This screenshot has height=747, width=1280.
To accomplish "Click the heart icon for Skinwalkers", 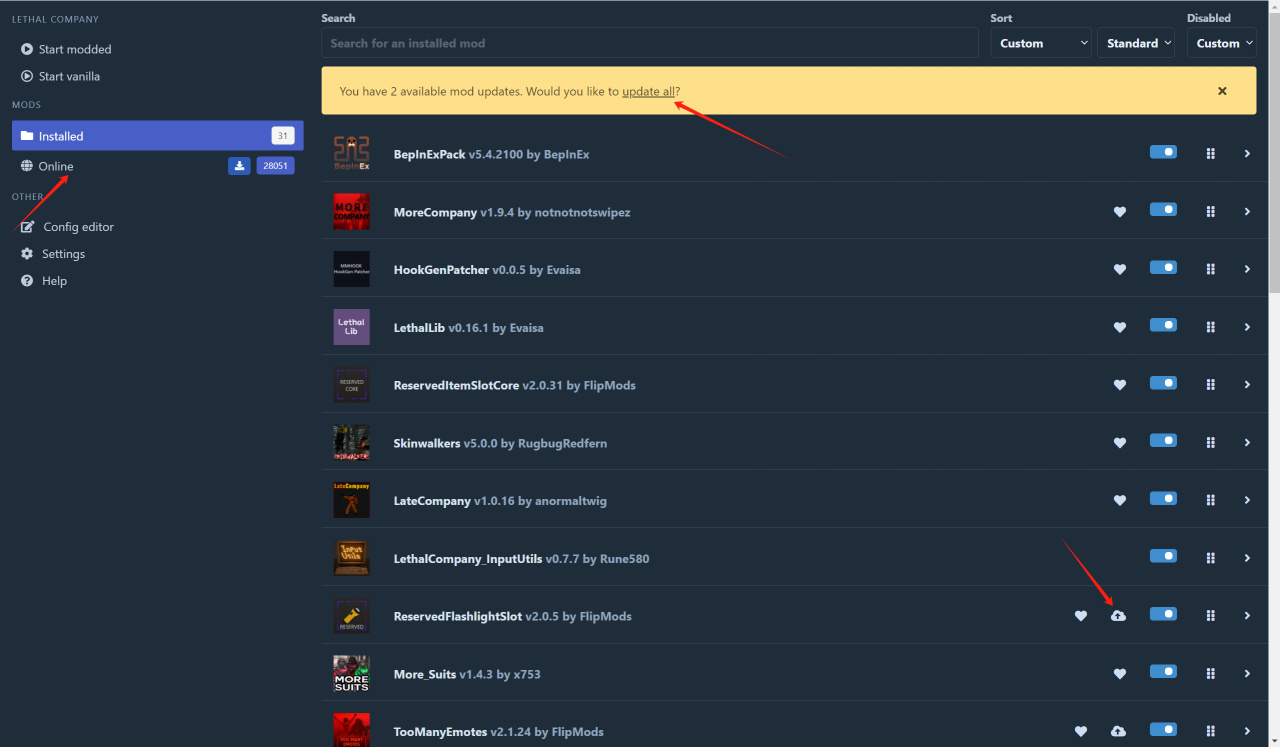I will (1120, 443).
